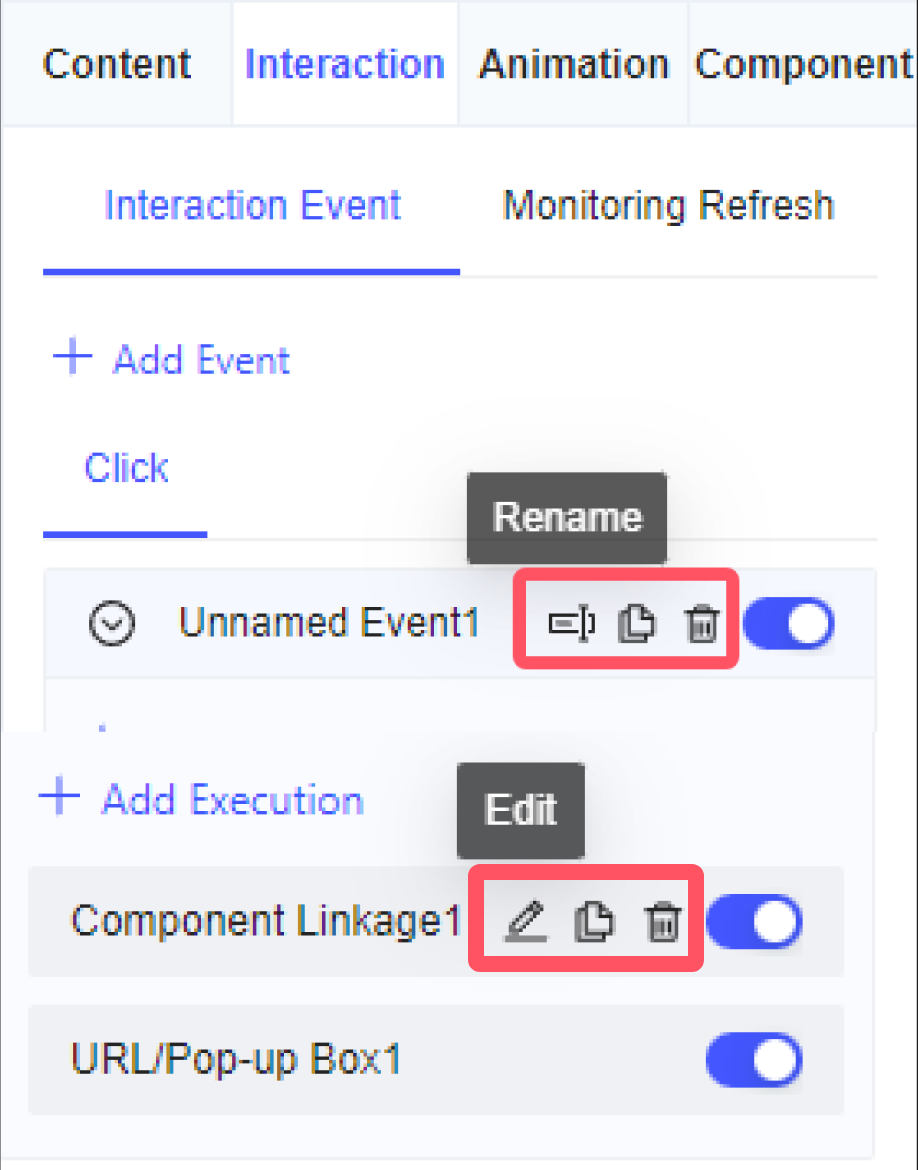Click the trash icon to delete Unnamed Event1
Image resolution: width=918 pixels, height=1170 pixels.
(x=702, y=622)
